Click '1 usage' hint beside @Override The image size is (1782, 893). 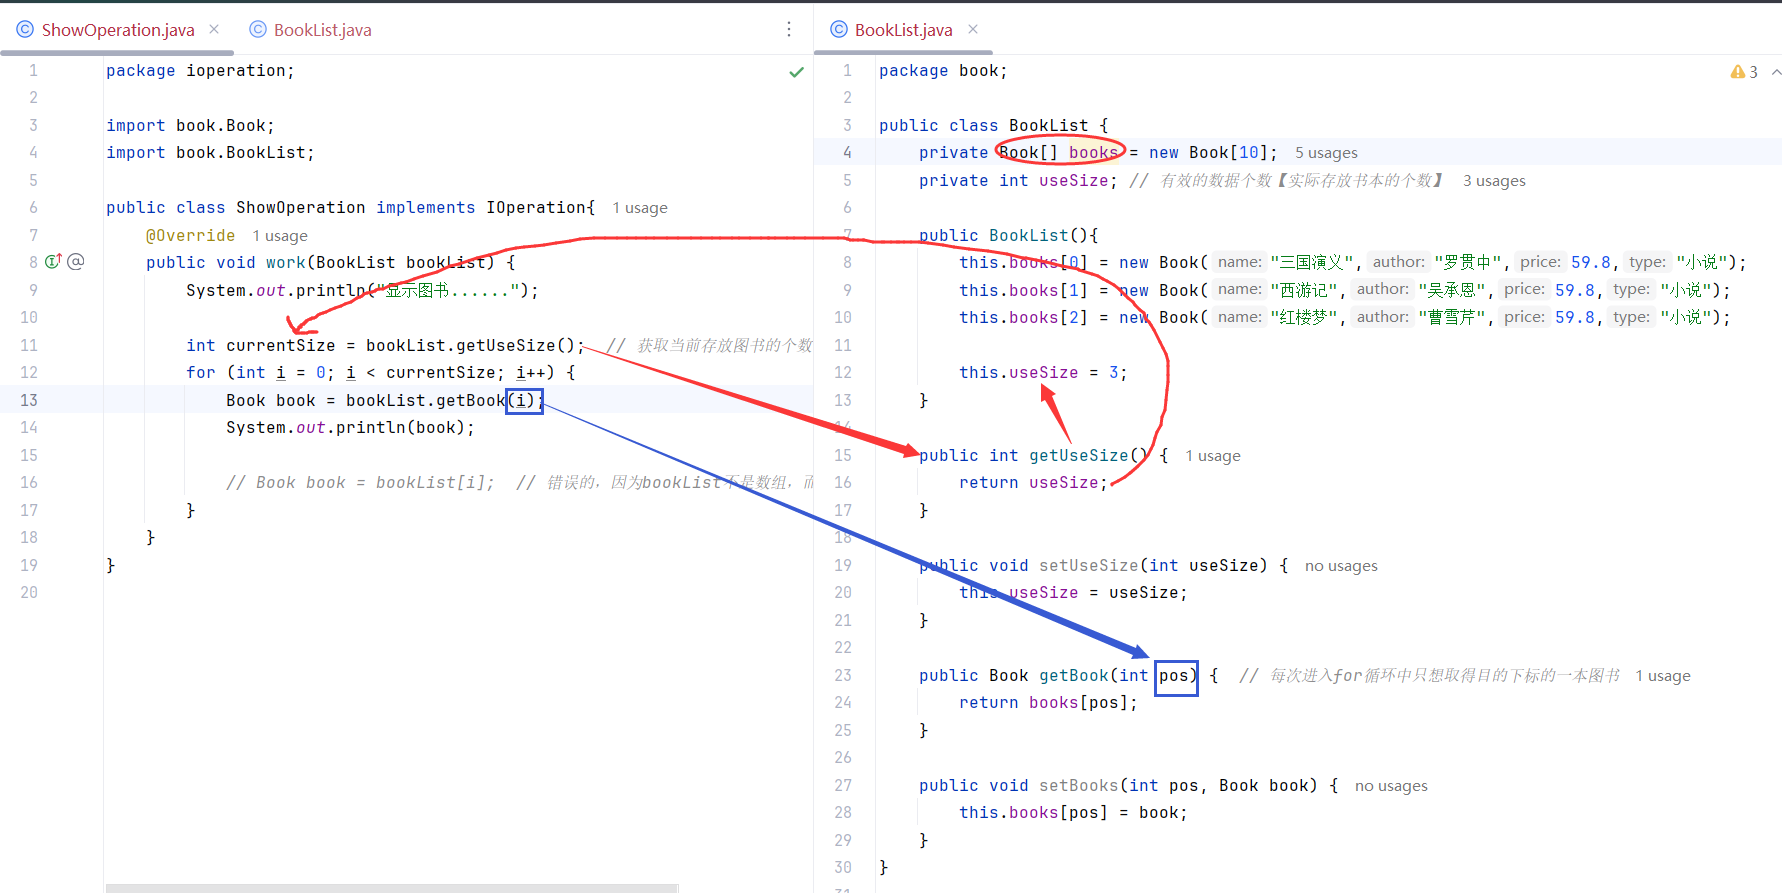tap(280, 236)
